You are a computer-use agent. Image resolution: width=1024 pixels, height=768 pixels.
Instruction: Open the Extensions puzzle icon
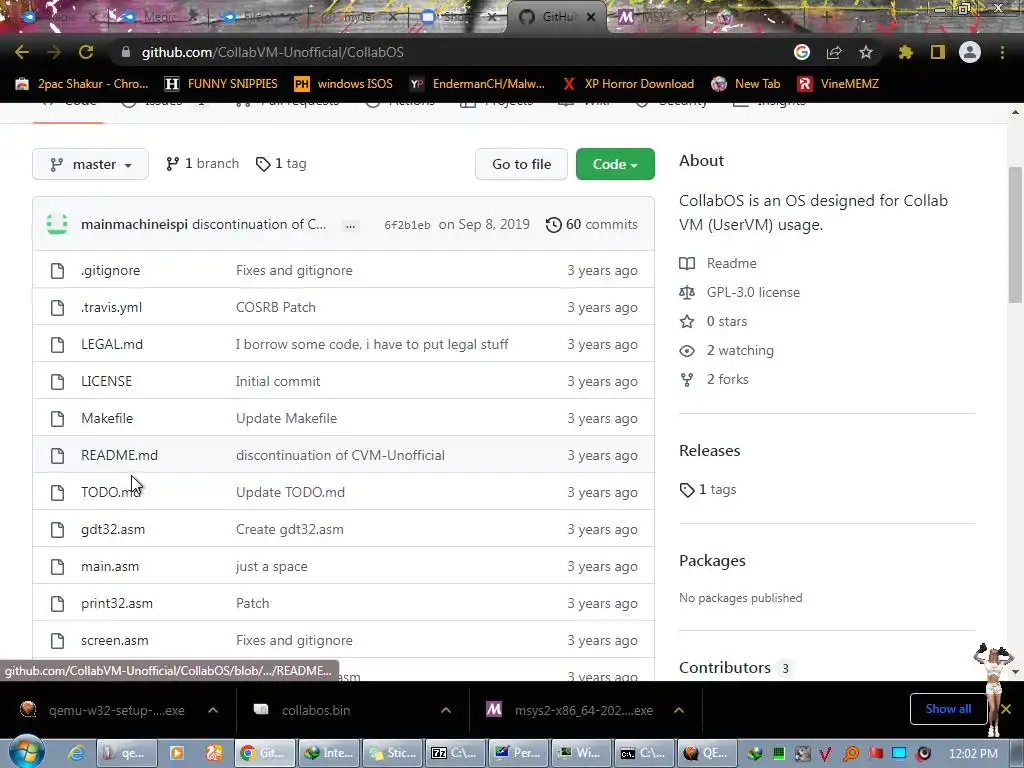coord(905,52)
